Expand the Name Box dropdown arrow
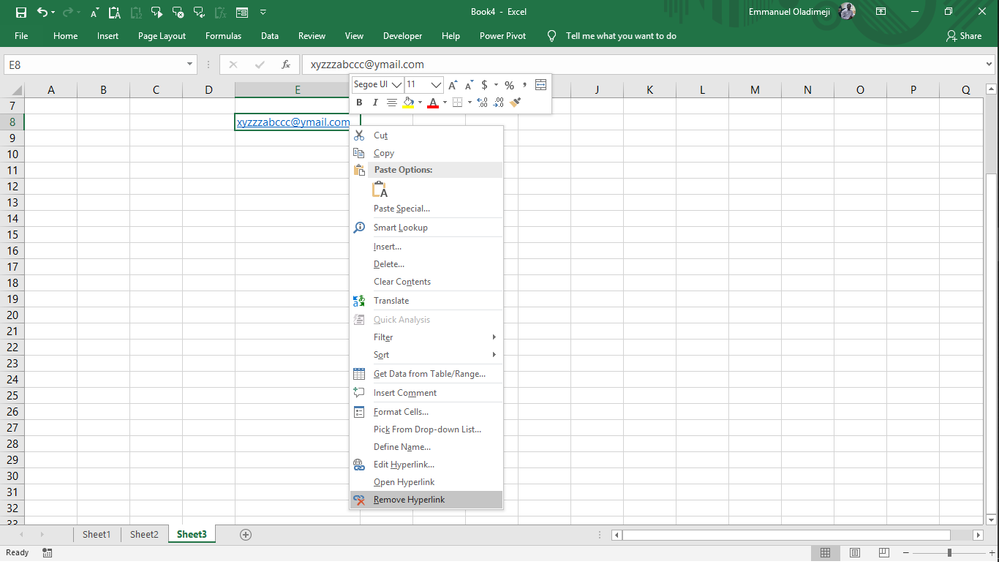The width and height of the screenshot is (999, 562). 190,64
